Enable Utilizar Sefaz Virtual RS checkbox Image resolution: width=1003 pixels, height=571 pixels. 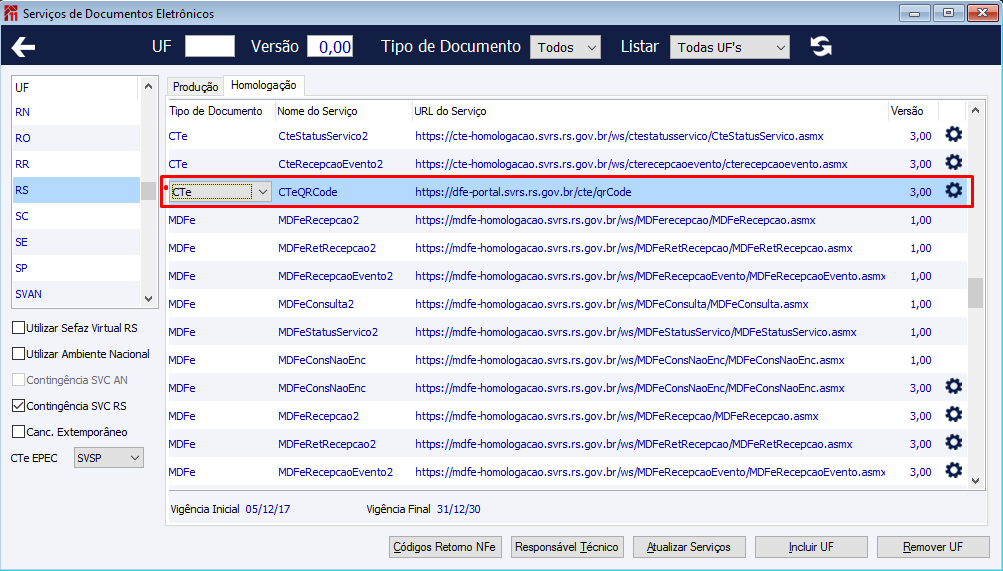[x=19, y=328]
